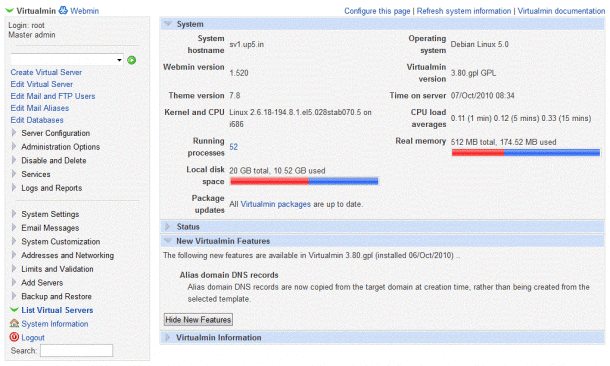Image resolution: width=610 pixels, height=366 pixels.
Task: Open the domain selection dropdown
Action: point(67,60)
